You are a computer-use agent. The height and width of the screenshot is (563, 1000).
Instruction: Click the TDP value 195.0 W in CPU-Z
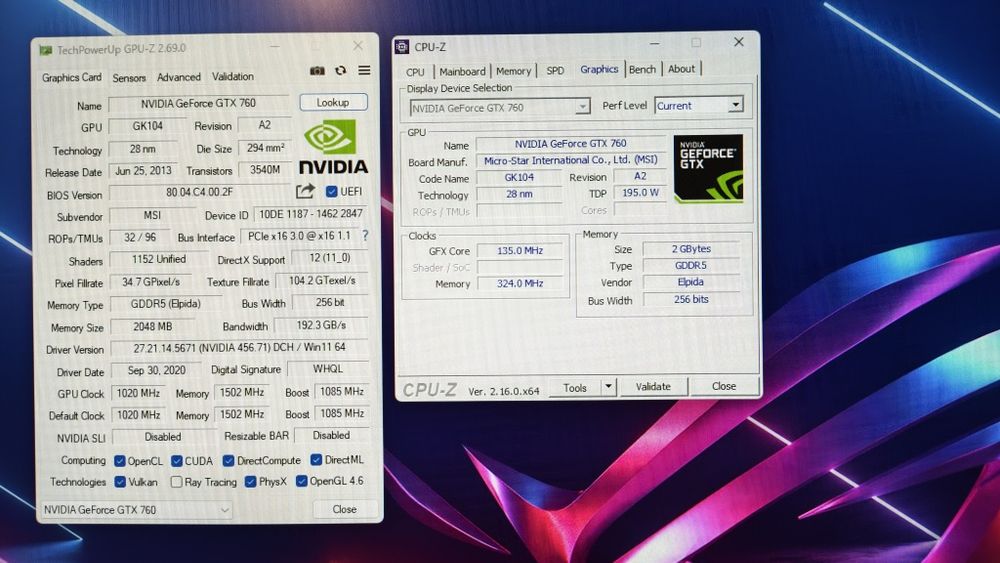pos(640,193)
